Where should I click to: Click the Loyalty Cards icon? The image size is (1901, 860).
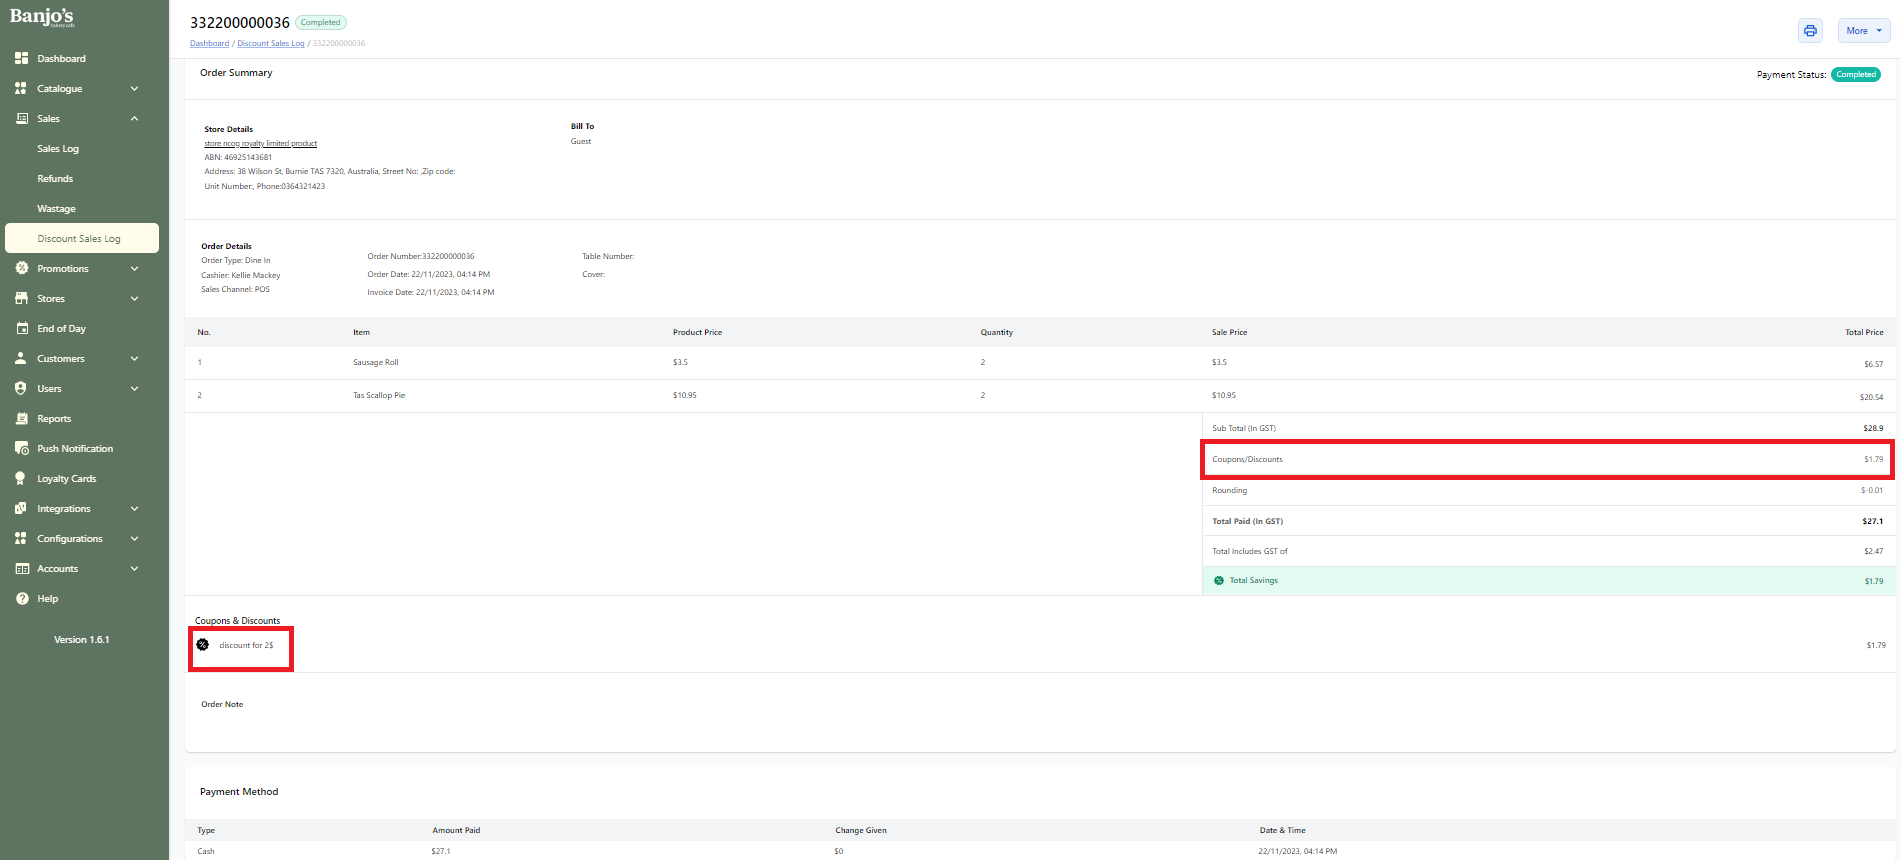coord(21,479)
